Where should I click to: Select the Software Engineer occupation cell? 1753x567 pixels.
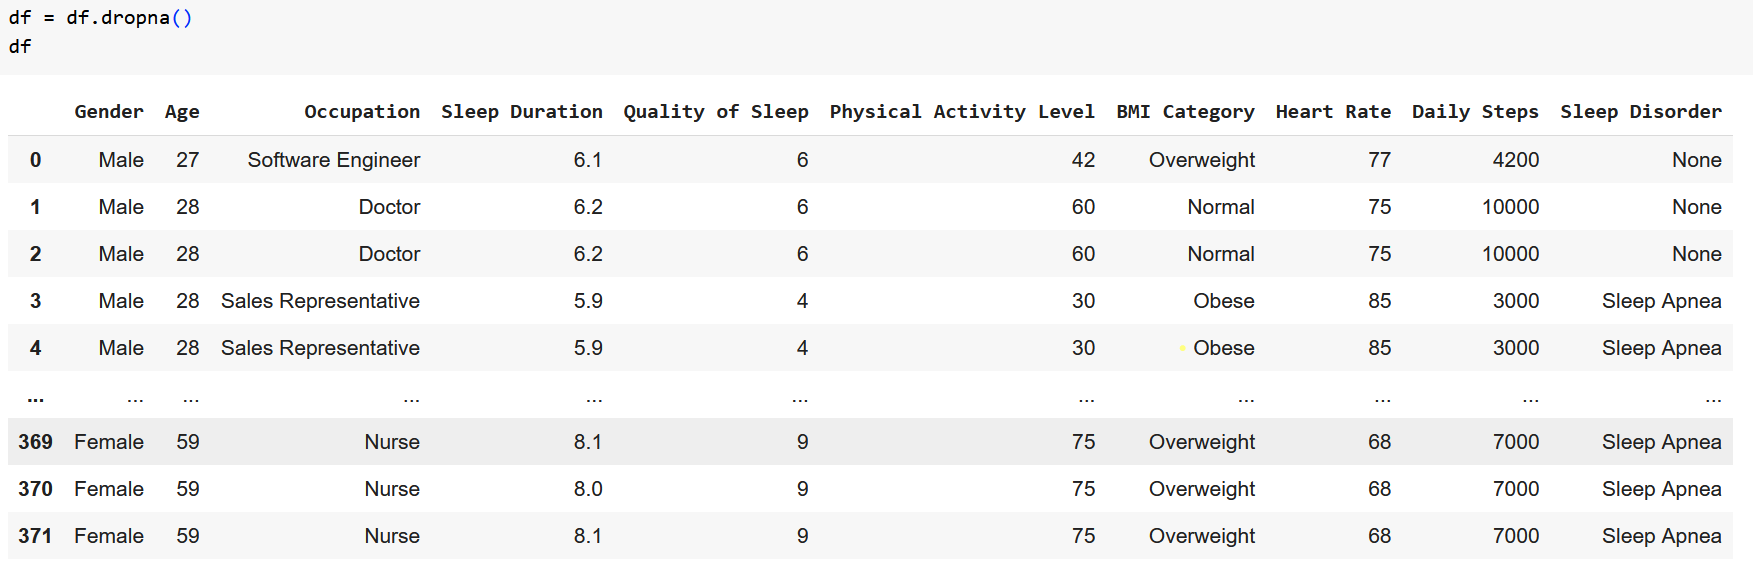333,160
